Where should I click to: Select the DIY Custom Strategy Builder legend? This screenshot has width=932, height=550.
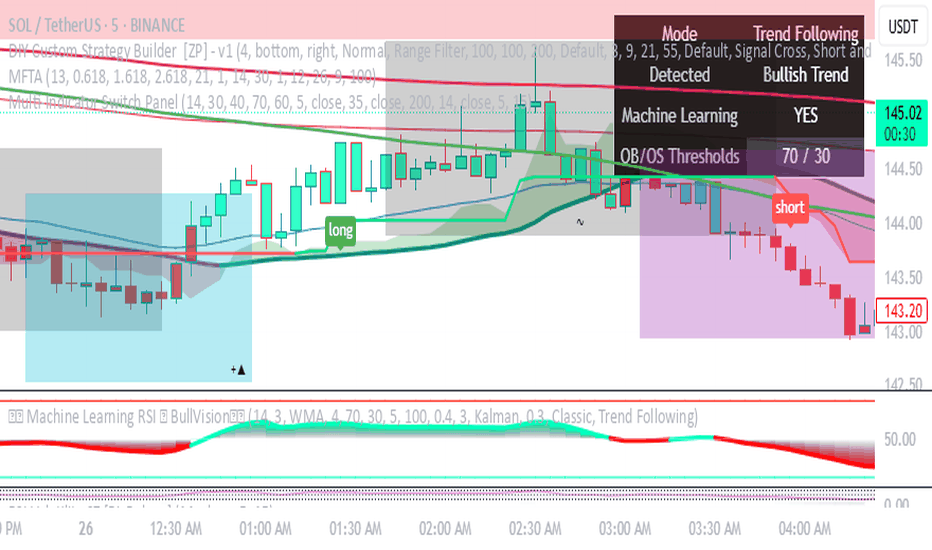click(440, 51)
